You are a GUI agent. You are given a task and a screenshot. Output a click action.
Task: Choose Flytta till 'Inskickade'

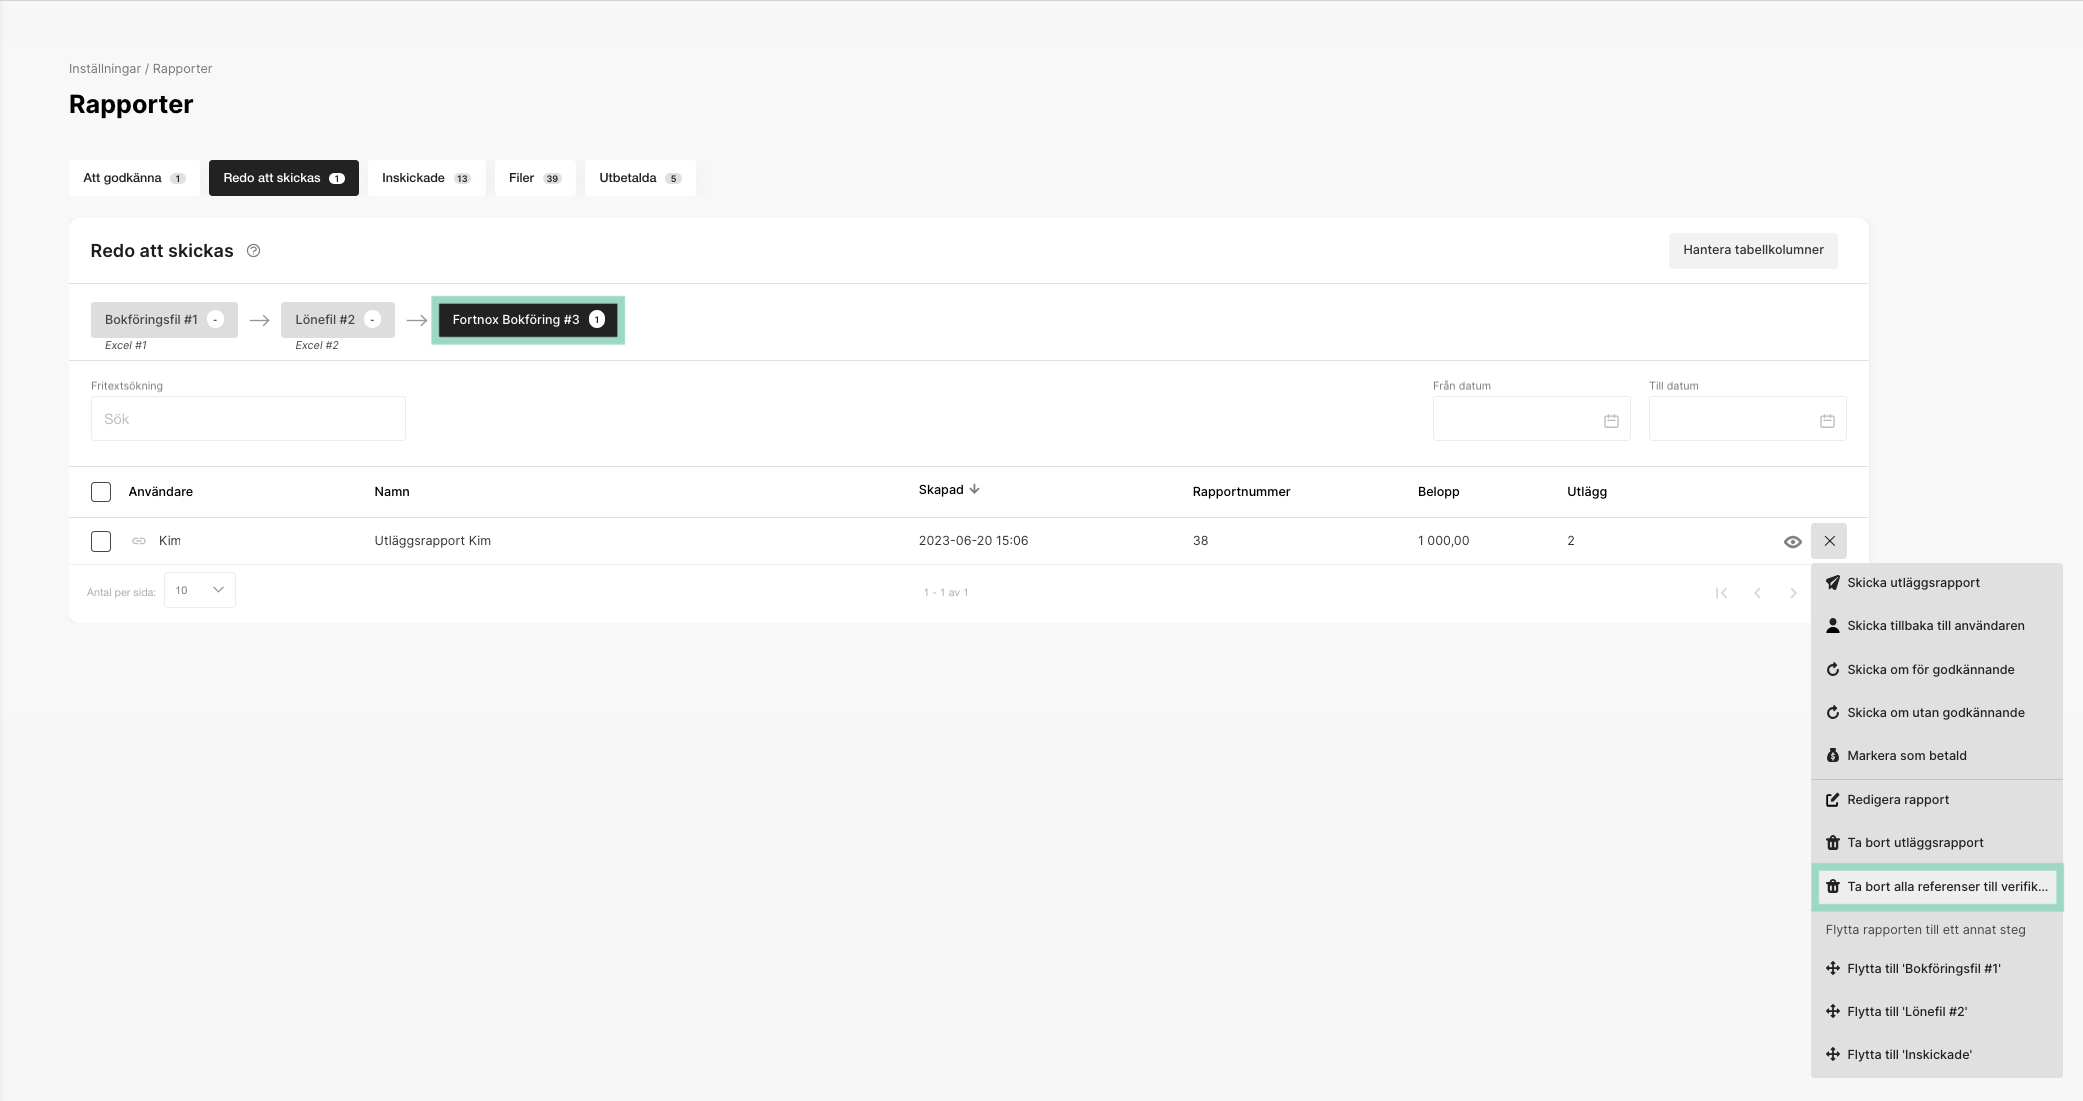[x=1936, y=1055]
